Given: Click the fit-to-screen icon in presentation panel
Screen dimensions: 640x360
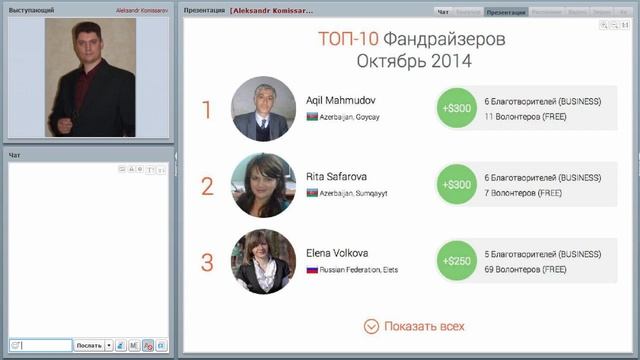Looking at the screenshot, I should [x=625, y=25].
